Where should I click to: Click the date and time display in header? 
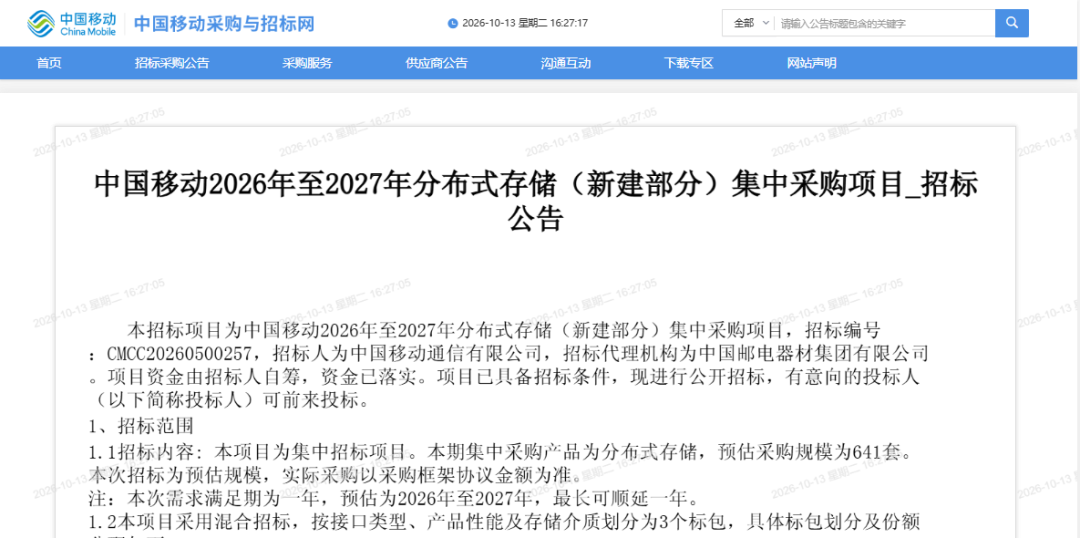point(524,23)
